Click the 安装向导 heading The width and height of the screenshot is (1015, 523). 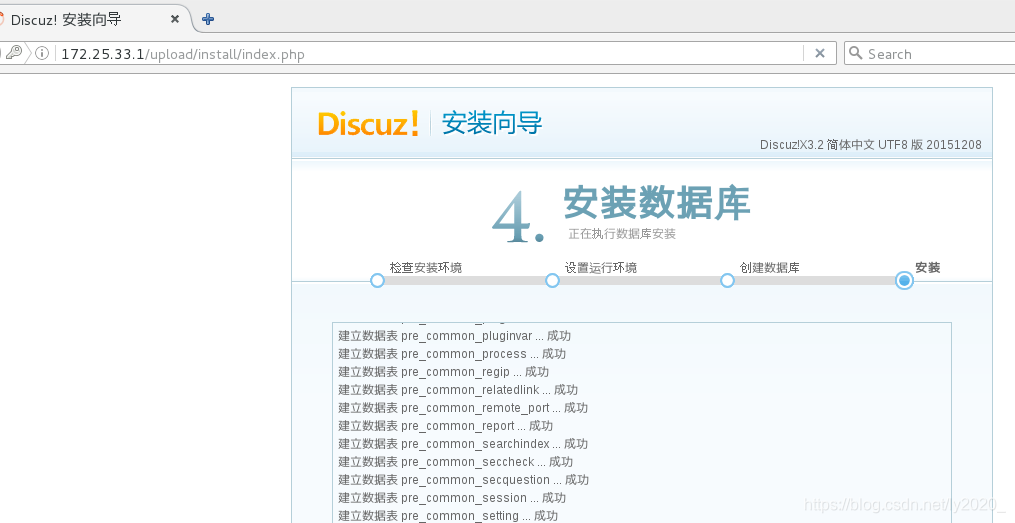[x=492, y=123]
